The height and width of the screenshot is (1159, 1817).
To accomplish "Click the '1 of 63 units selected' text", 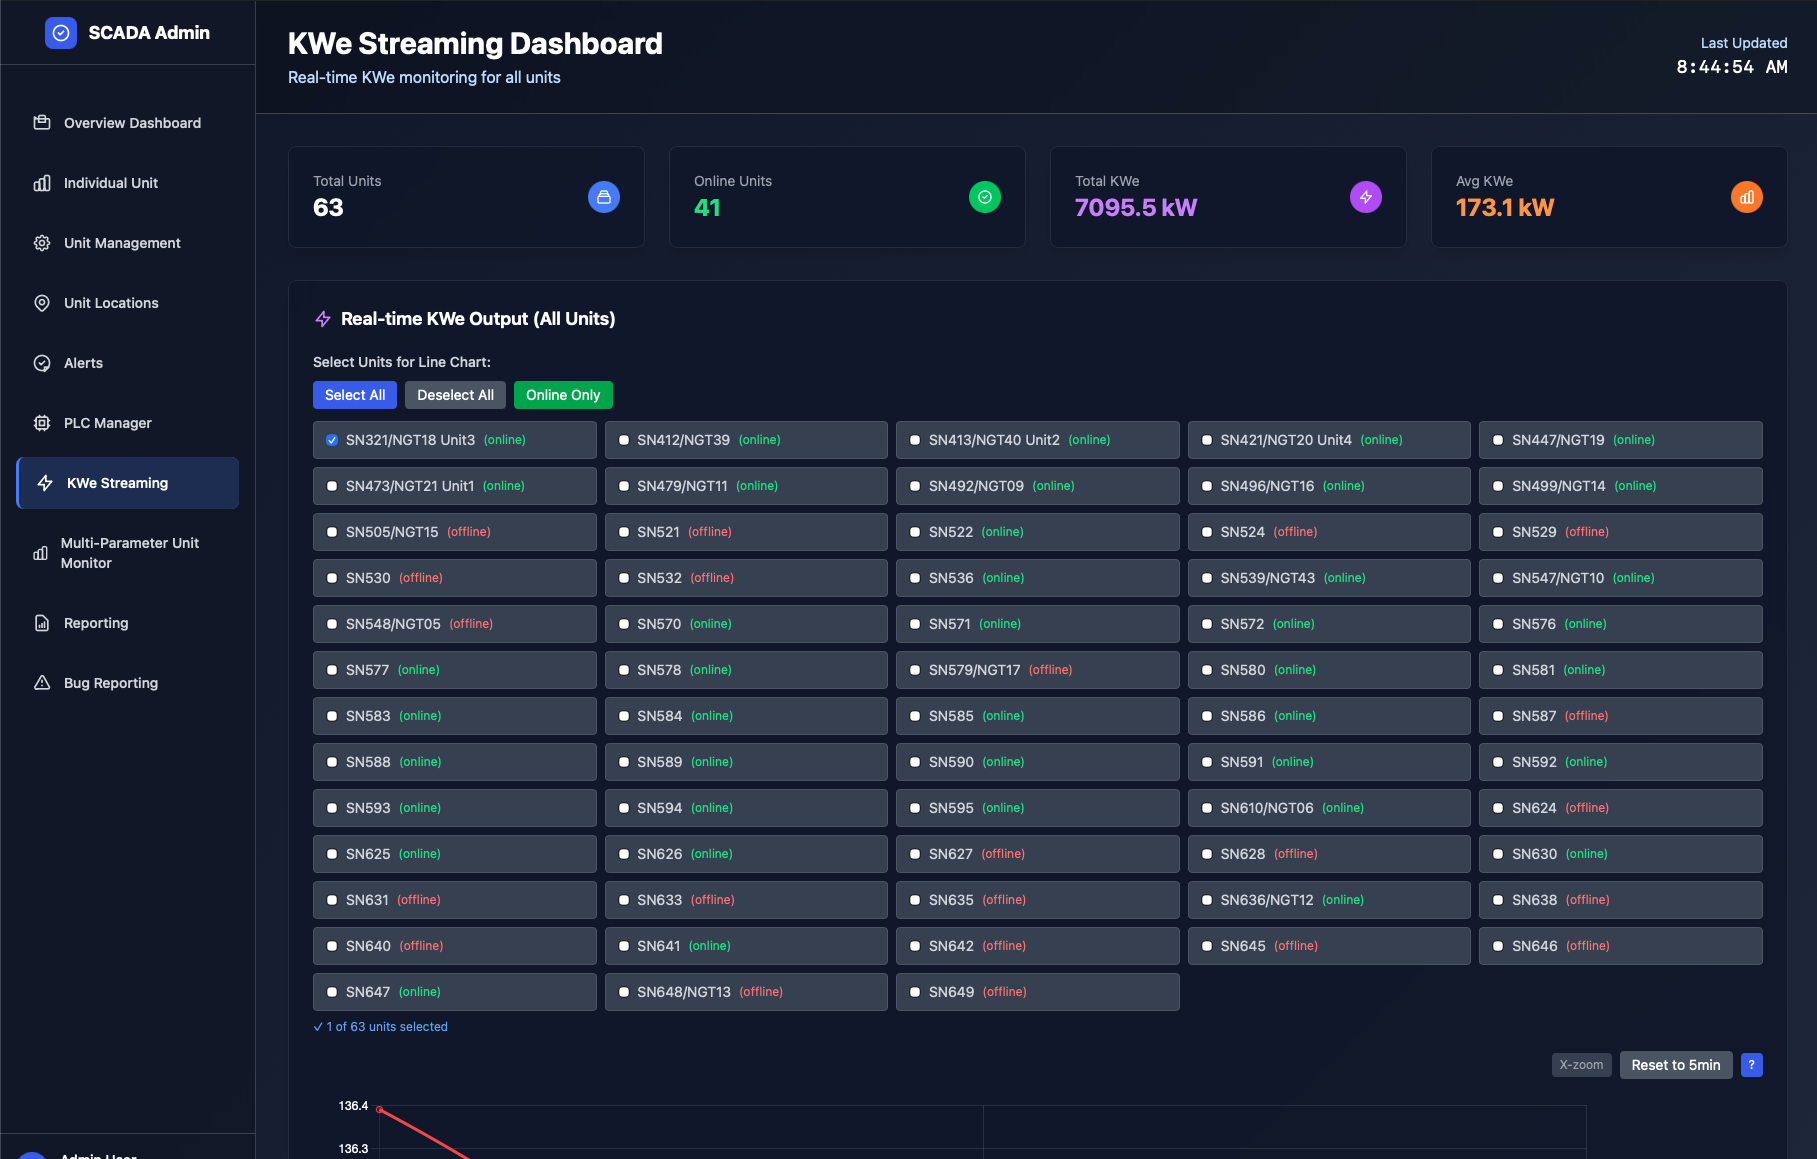I will 381,1027.
